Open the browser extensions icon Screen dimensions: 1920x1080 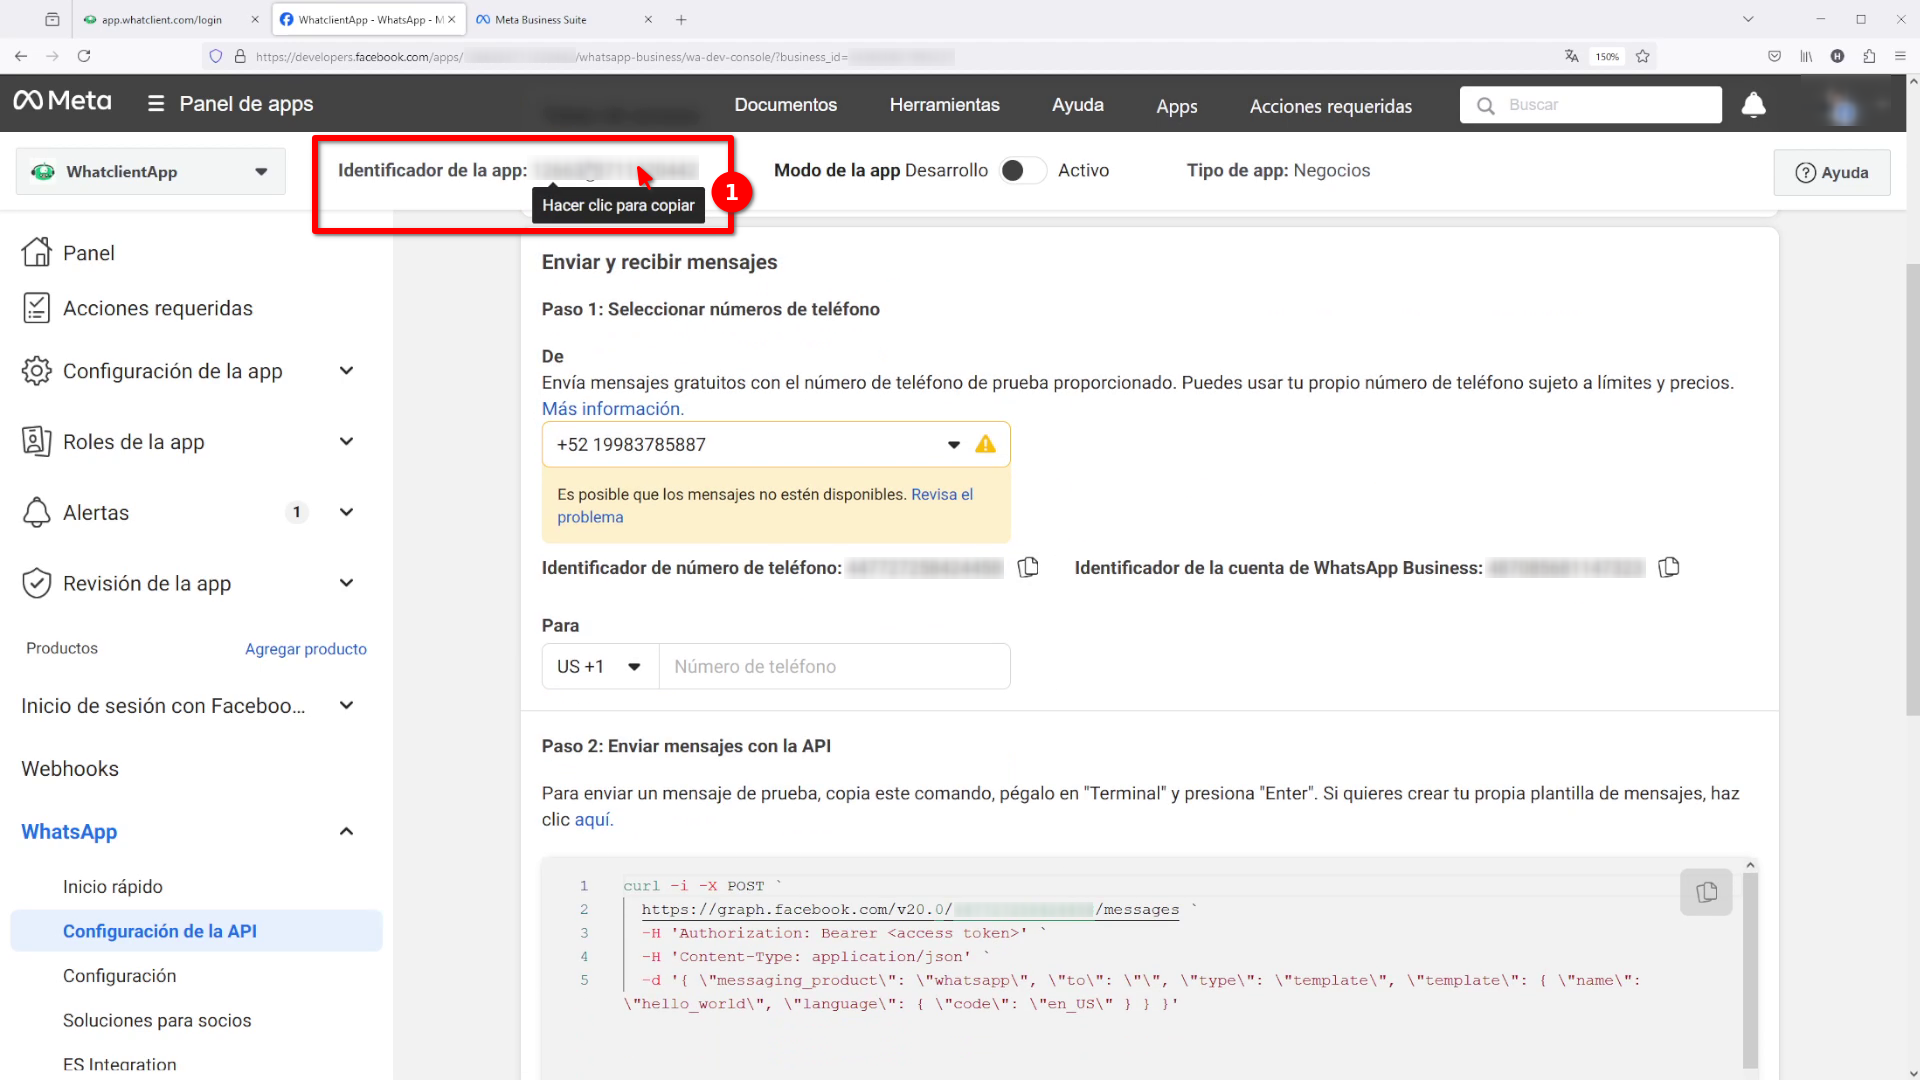click(x=1869, y=57)
